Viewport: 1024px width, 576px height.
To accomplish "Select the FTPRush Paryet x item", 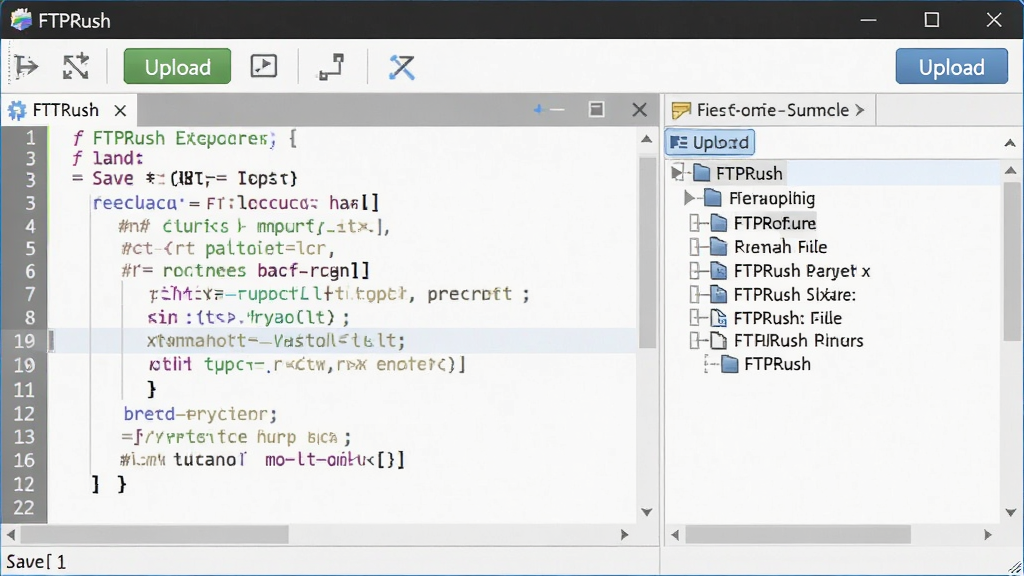I will coord(802,270).
